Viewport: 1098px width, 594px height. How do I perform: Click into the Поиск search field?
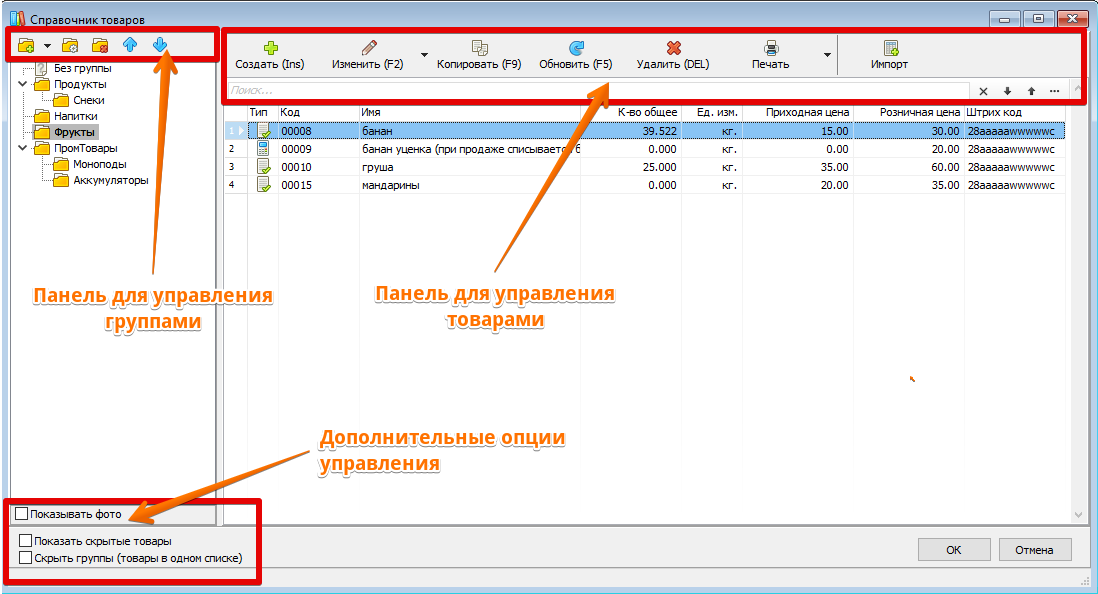point(599,90)
